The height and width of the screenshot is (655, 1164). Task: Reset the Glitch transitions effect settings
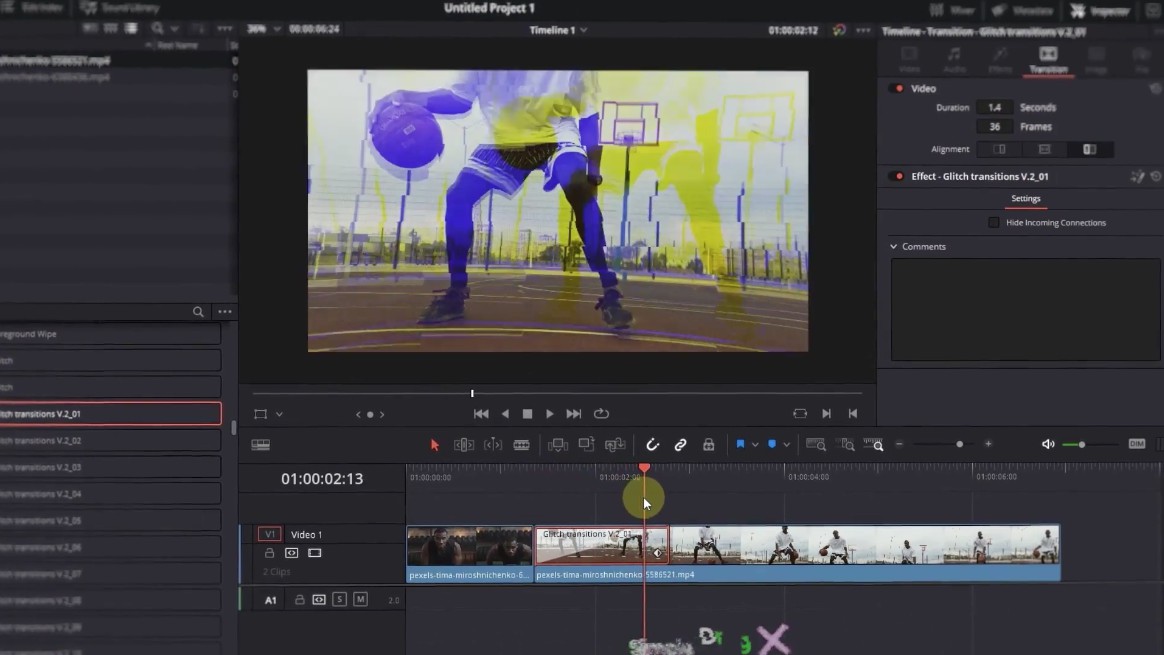pos(1156,176)
